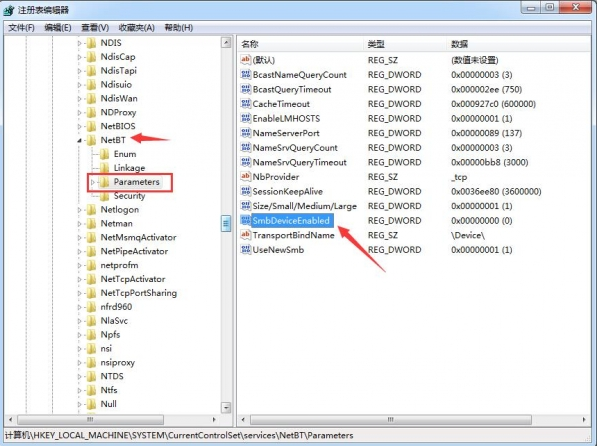Select the Null tree item
Viewport: 598px width, 446px height.
point(108,404)
